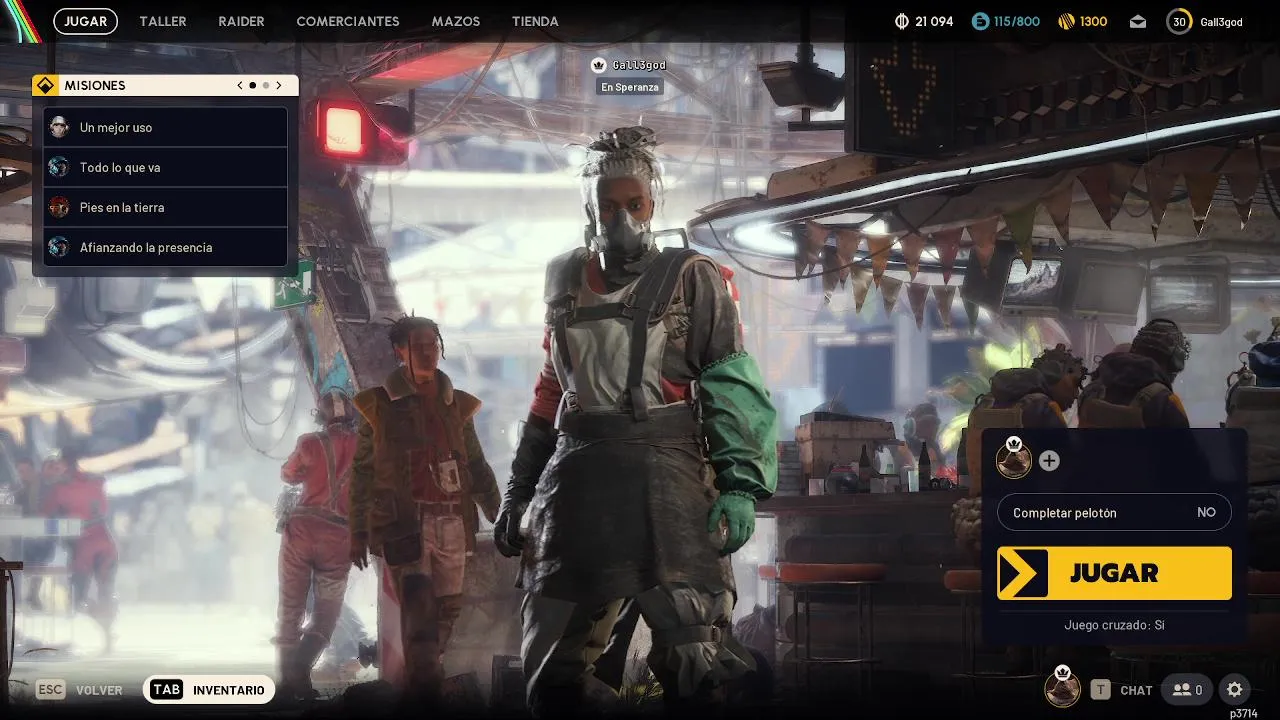Select the second missions page dot
This screenshot has height=720, width=1280.
266,86
